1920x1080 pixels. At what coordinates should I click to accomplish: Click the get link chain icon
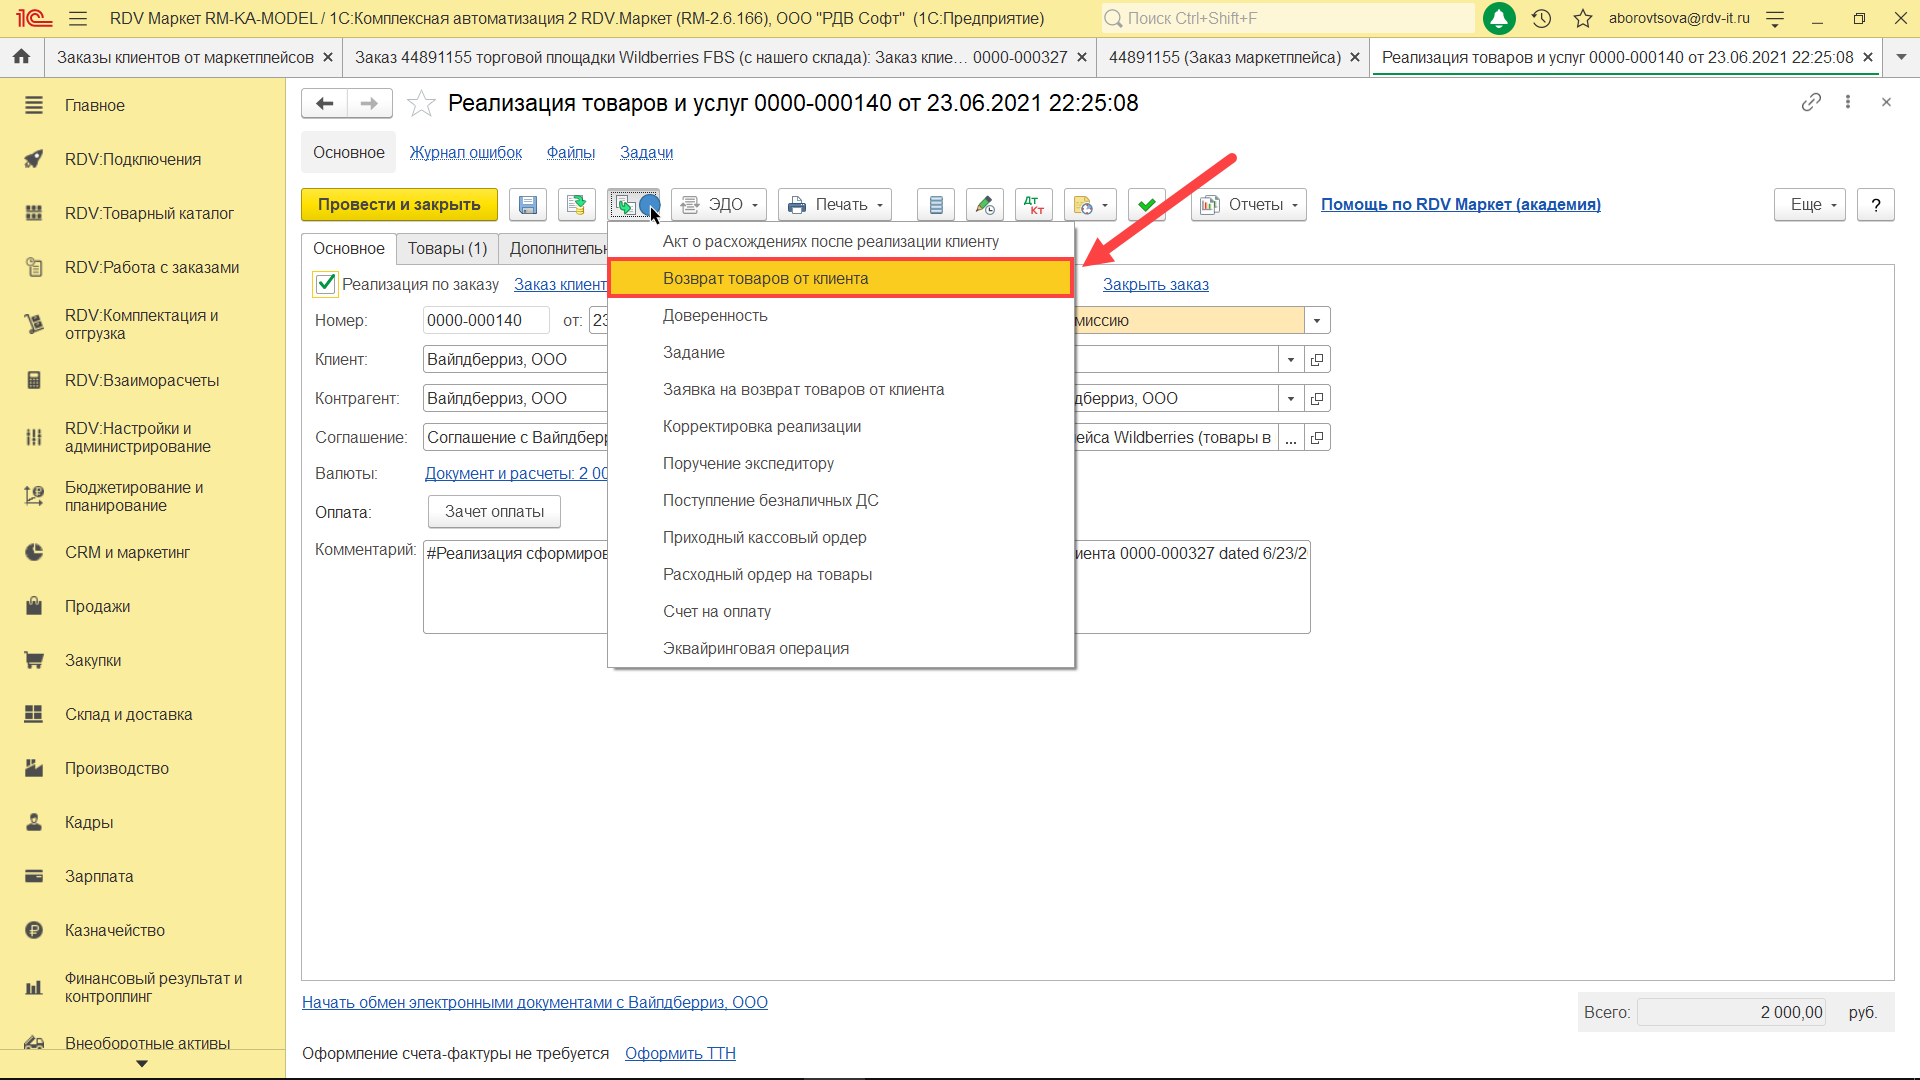[1811, 102]
